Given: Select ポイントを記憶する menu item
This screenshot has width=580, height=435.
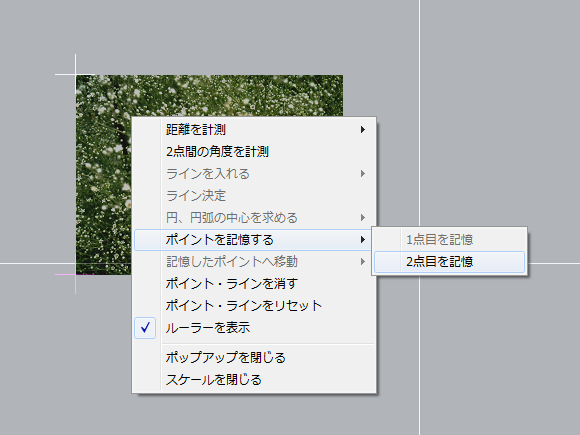Looking at the screenshot, I should tap(254, 240).
